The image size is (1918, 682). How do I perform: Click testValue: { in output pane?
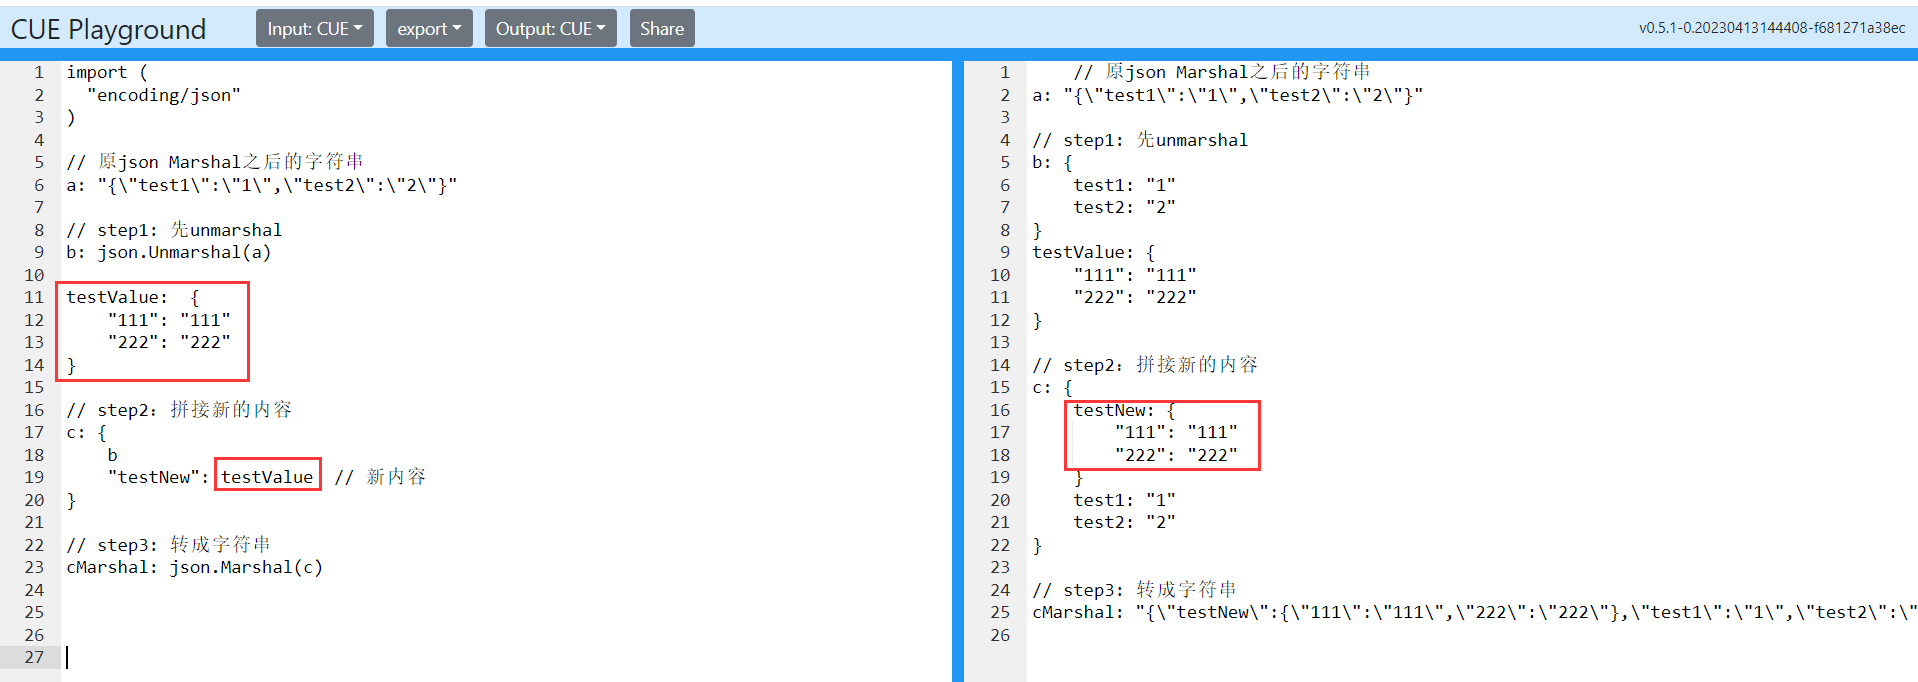[1094, 252]
